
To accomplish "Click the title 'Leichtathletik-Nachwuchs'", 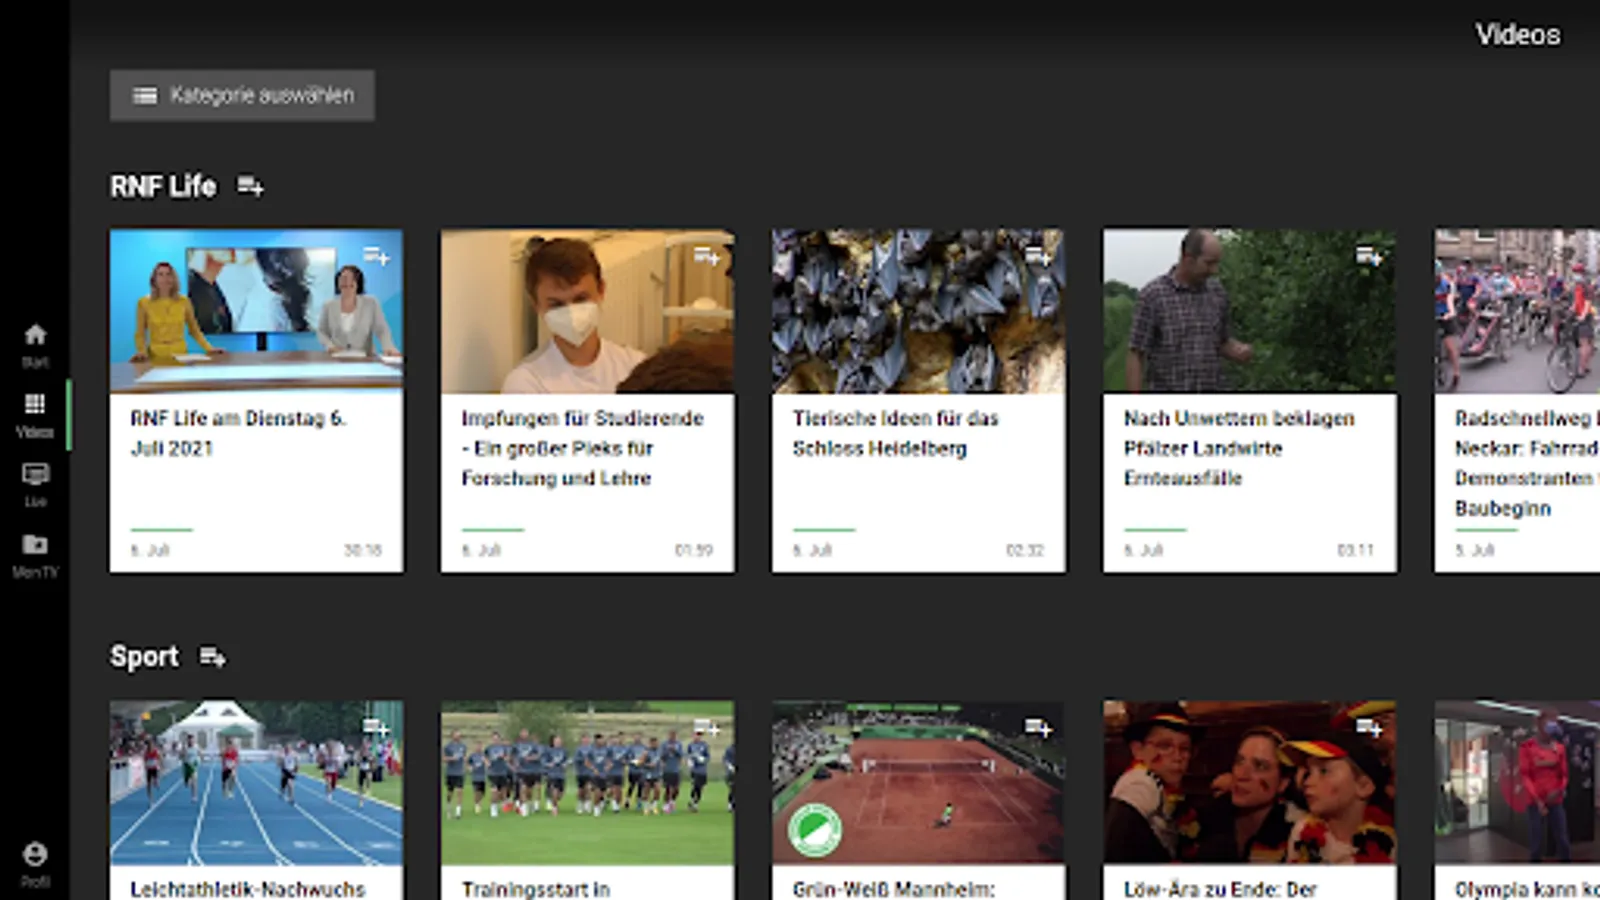I will [248, 889].
